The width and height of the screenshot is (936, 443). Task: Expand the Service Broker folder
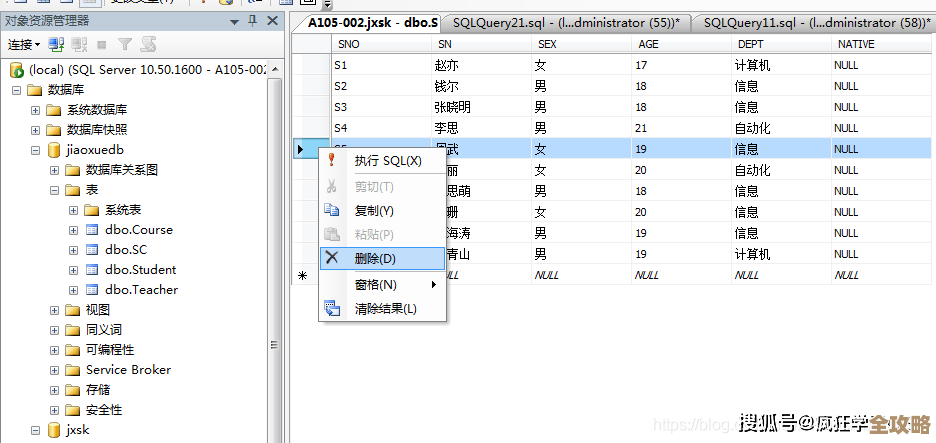click(x=54, y=370)
